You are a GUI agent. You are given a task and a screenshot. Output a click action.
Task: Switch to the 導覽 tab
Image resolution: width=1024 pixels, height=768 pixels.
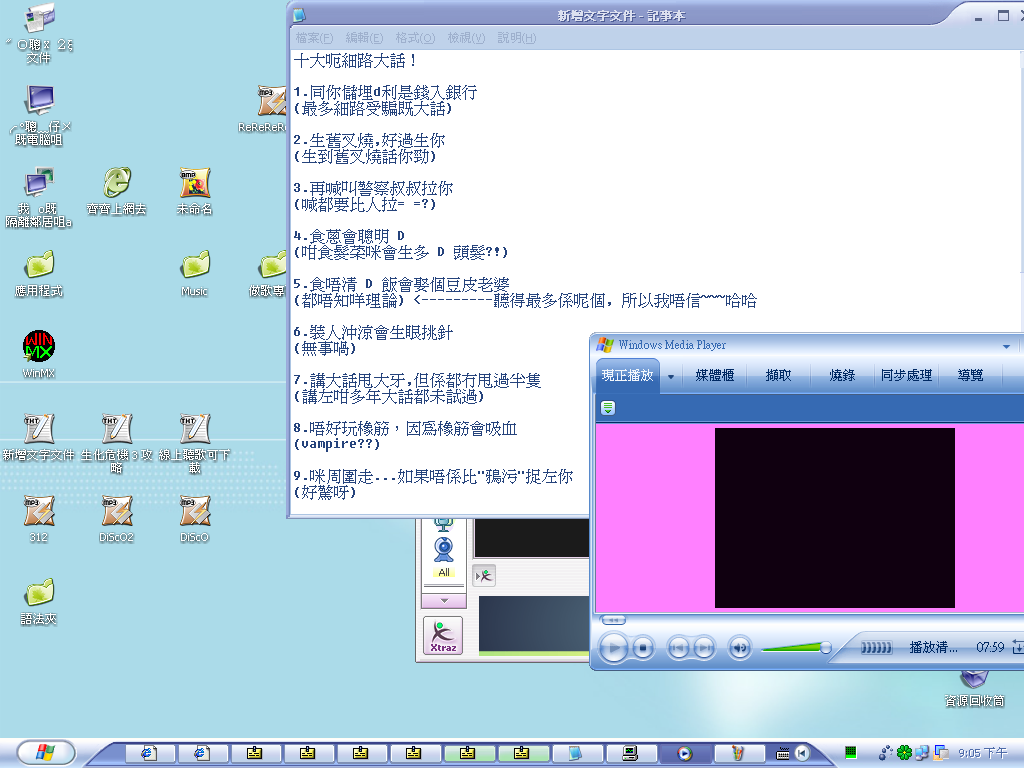click(x=970, y=376)
